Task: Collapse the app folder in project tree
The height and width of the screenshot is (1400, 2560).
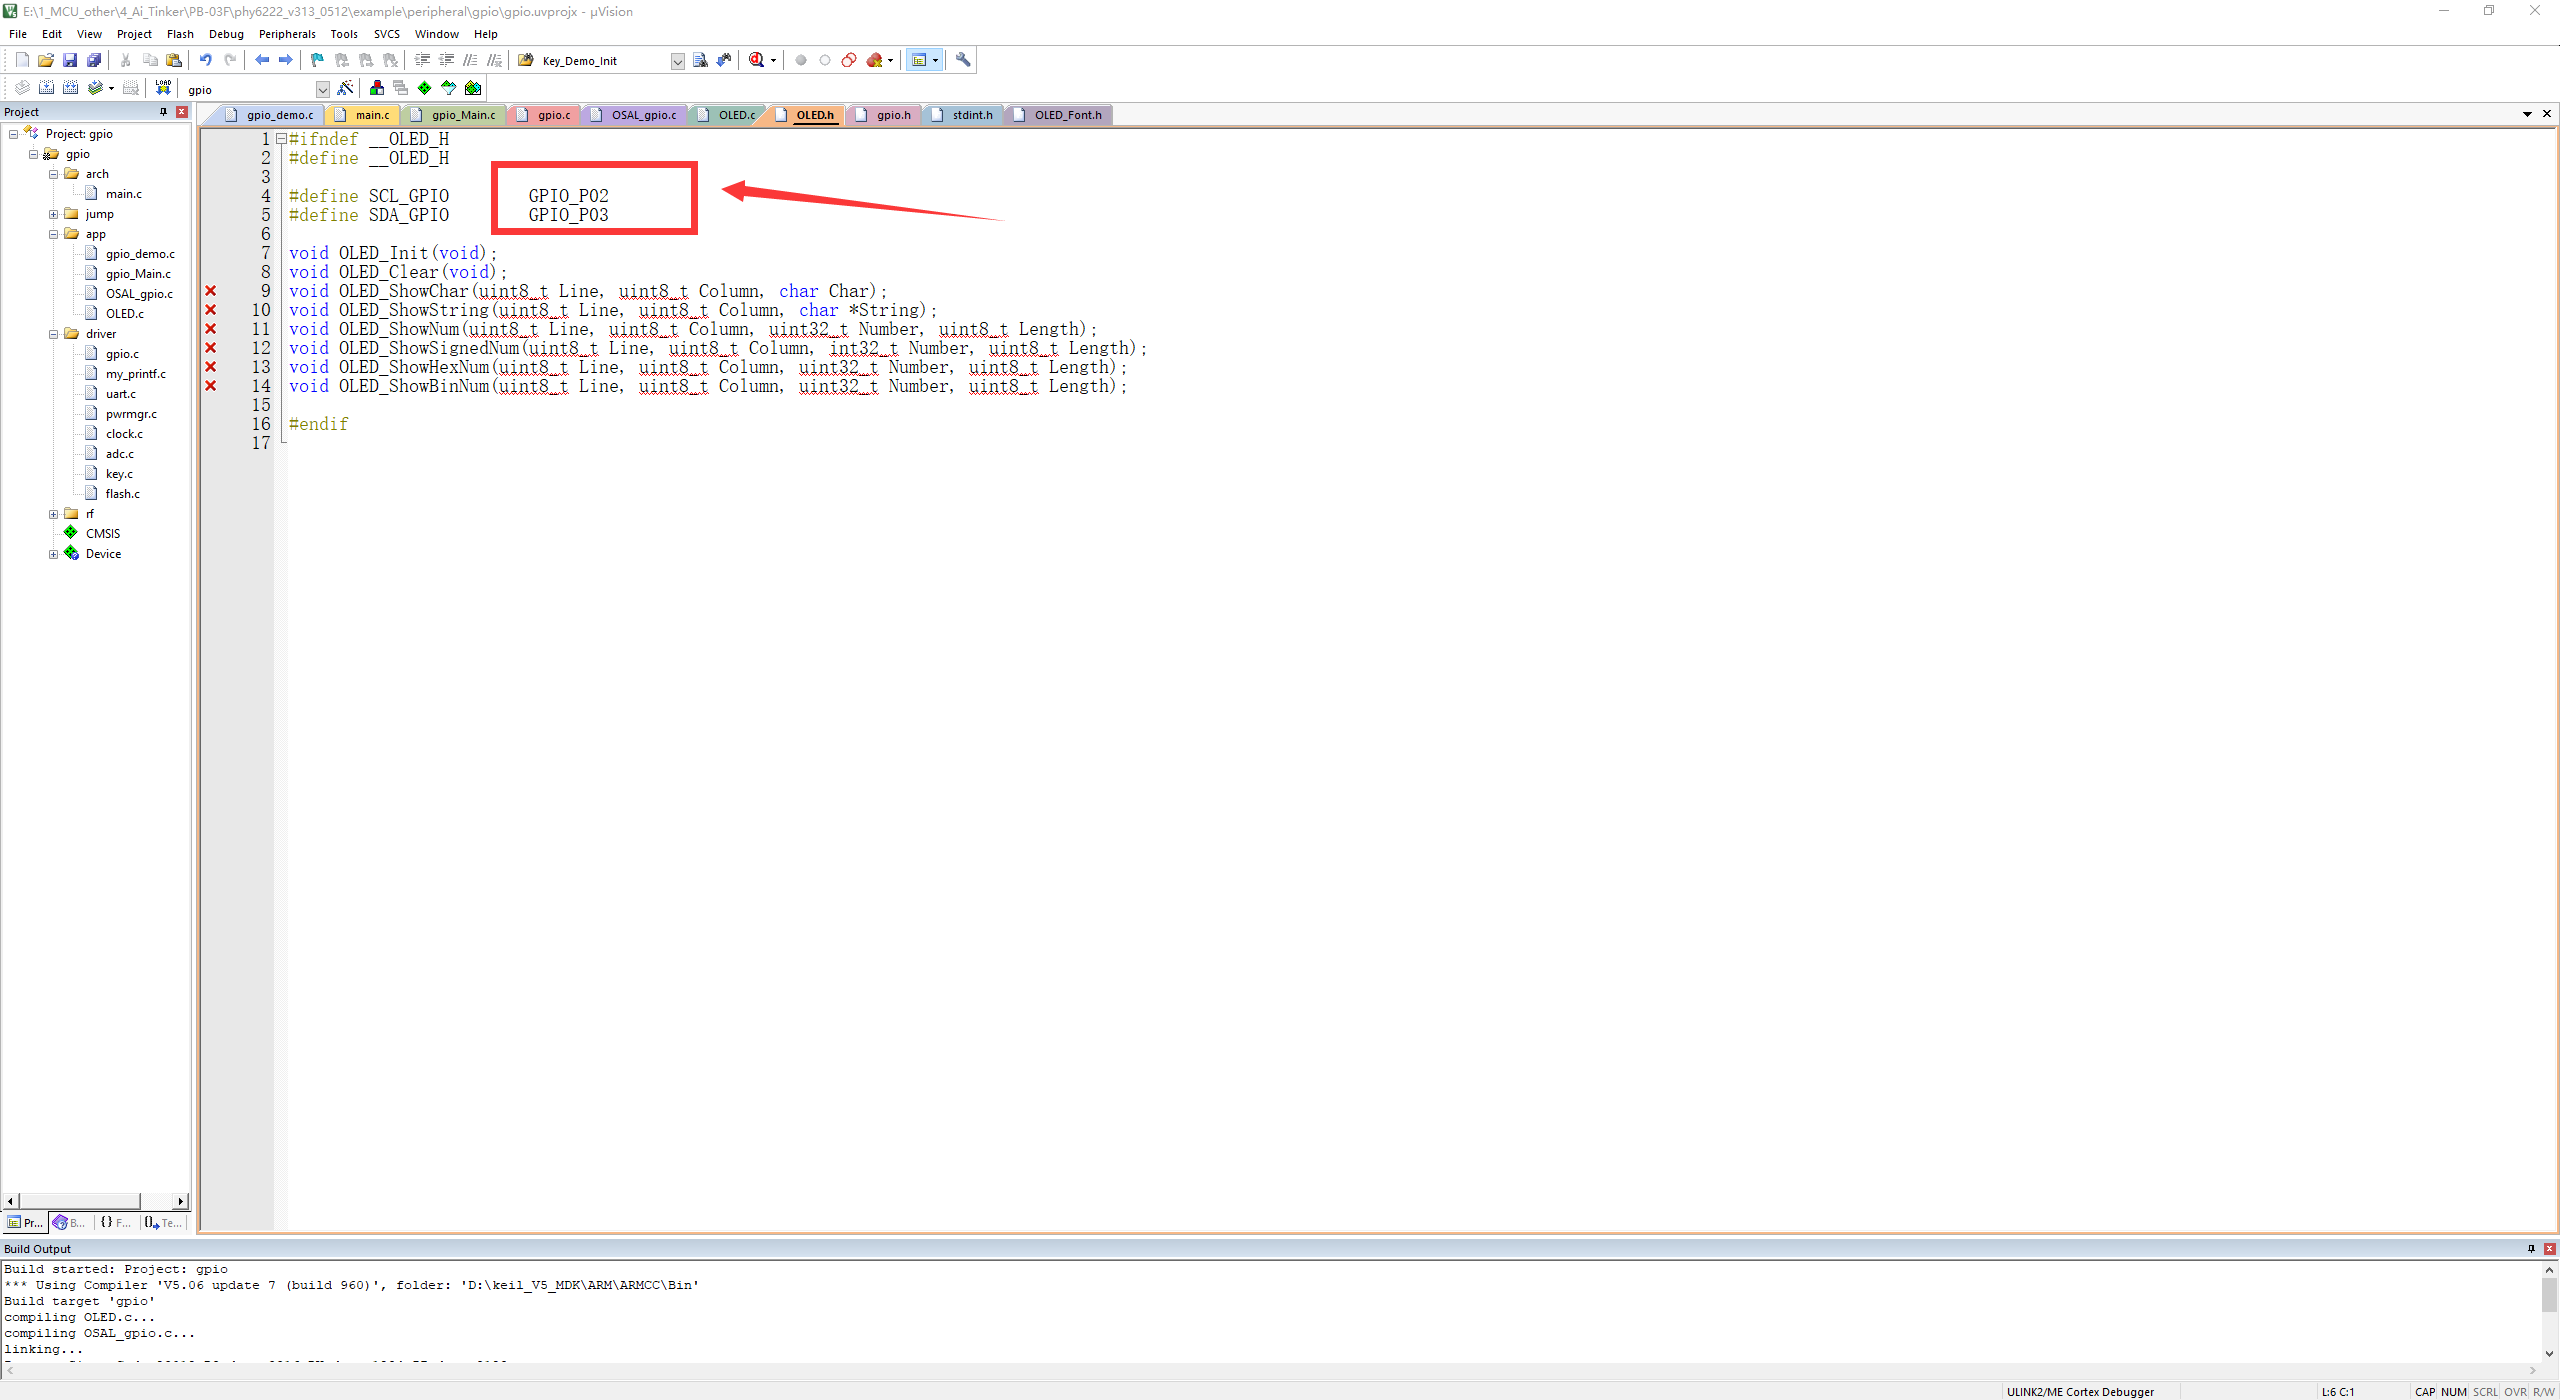Action: (x=54, y=234)
